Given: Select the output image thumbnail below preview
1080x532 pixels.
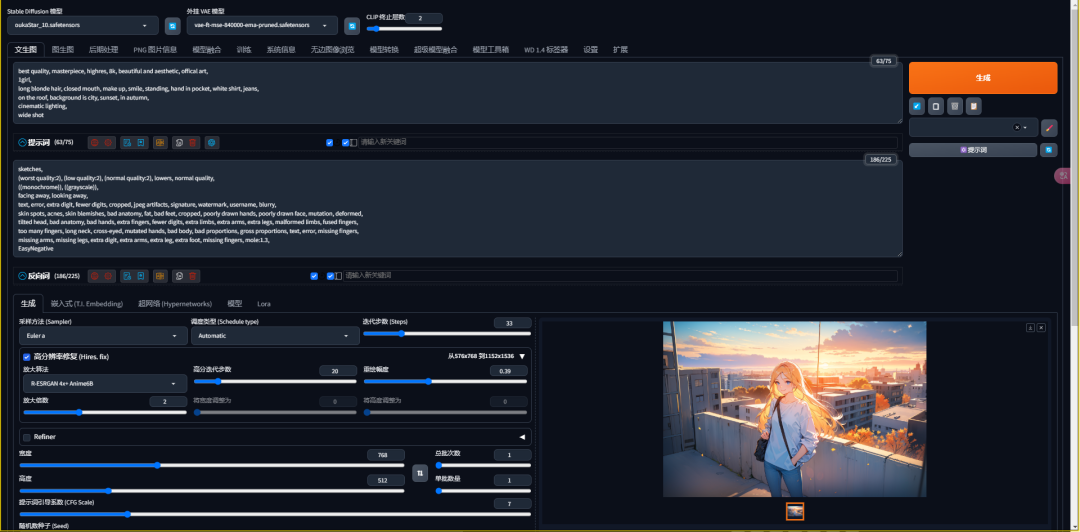Looking at the screenshot, I should pyautogui.click(x=795, y=511).
